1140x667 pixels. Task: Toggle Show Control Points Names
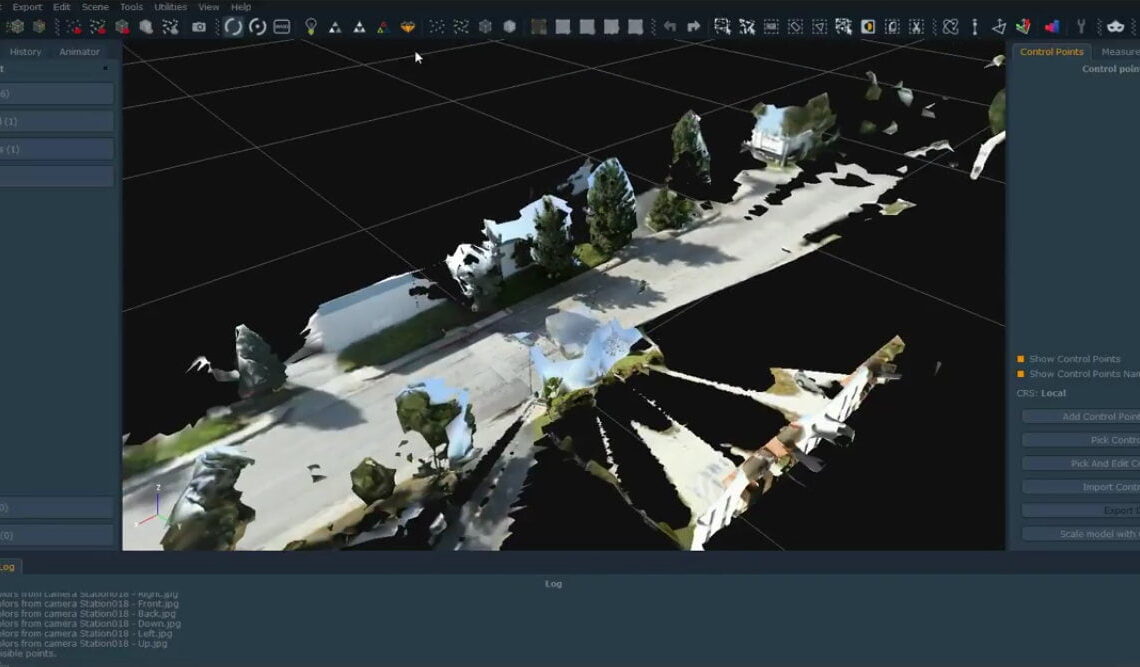coord(1020,374)
